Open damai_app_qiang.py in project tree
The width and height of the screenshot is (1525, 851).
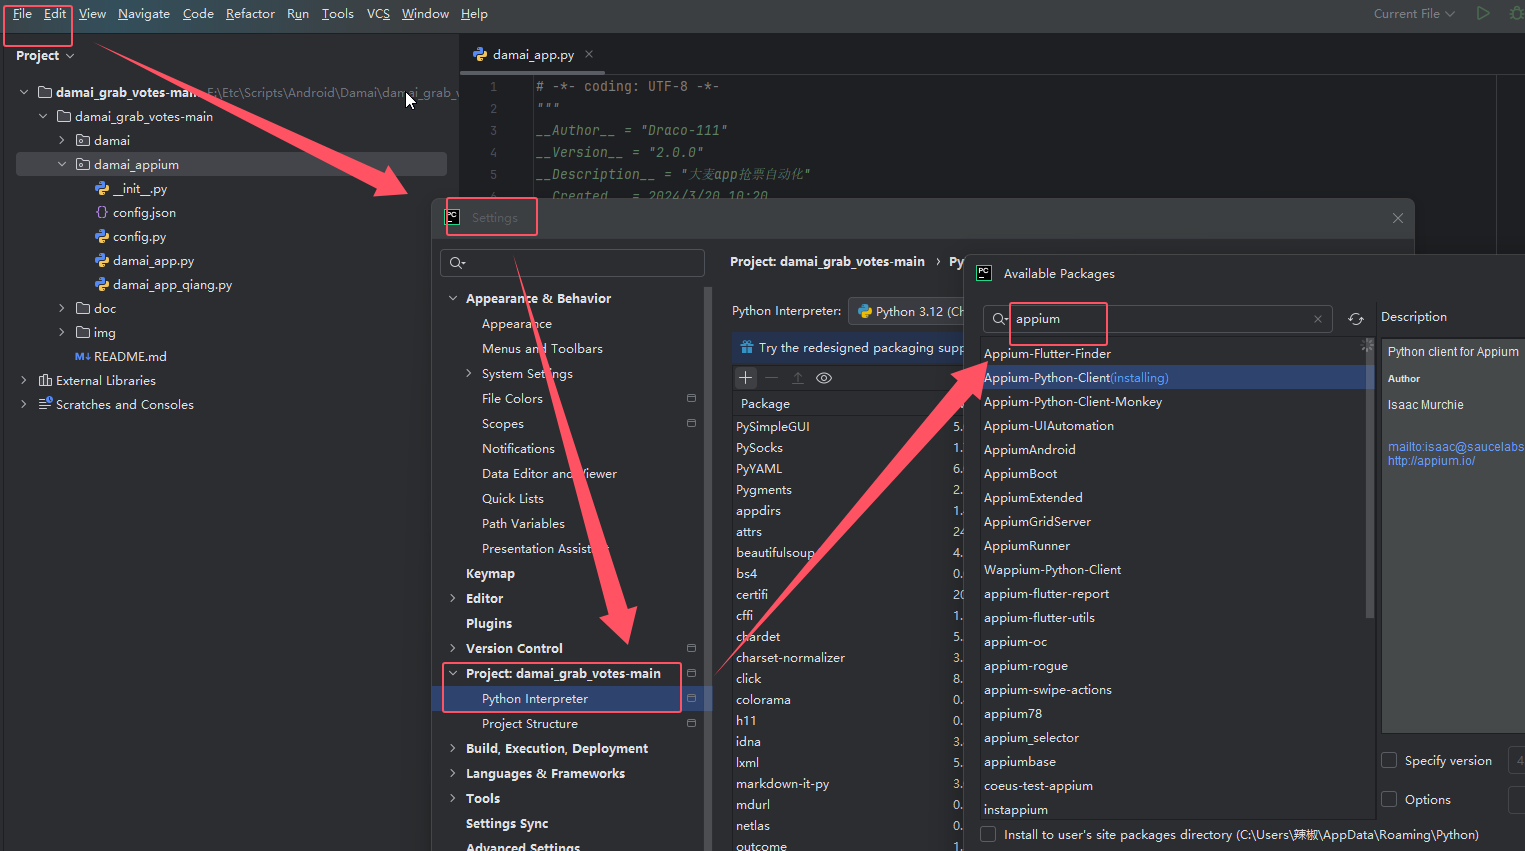click(172, 284)
